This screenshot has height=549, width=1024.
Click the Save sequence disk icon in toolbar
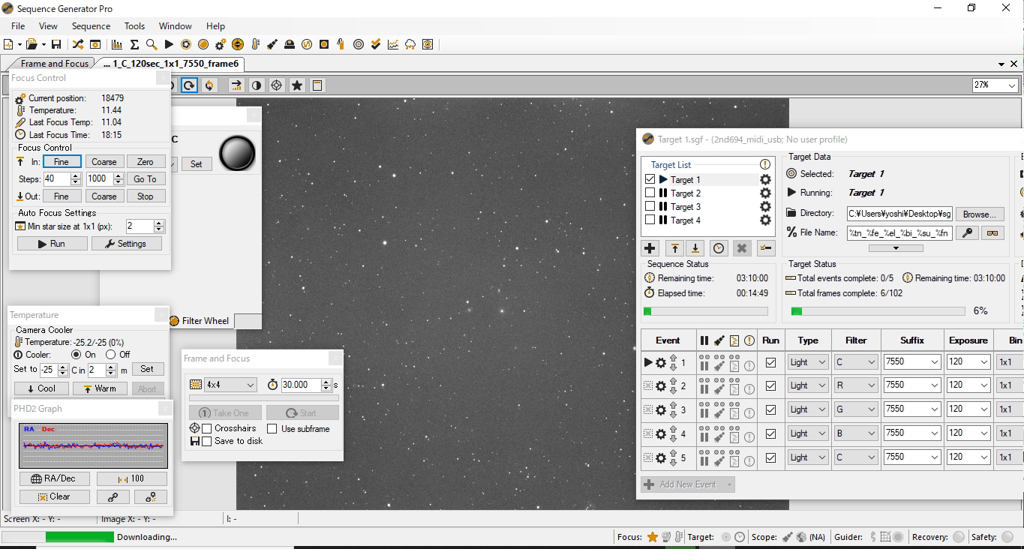56,44
